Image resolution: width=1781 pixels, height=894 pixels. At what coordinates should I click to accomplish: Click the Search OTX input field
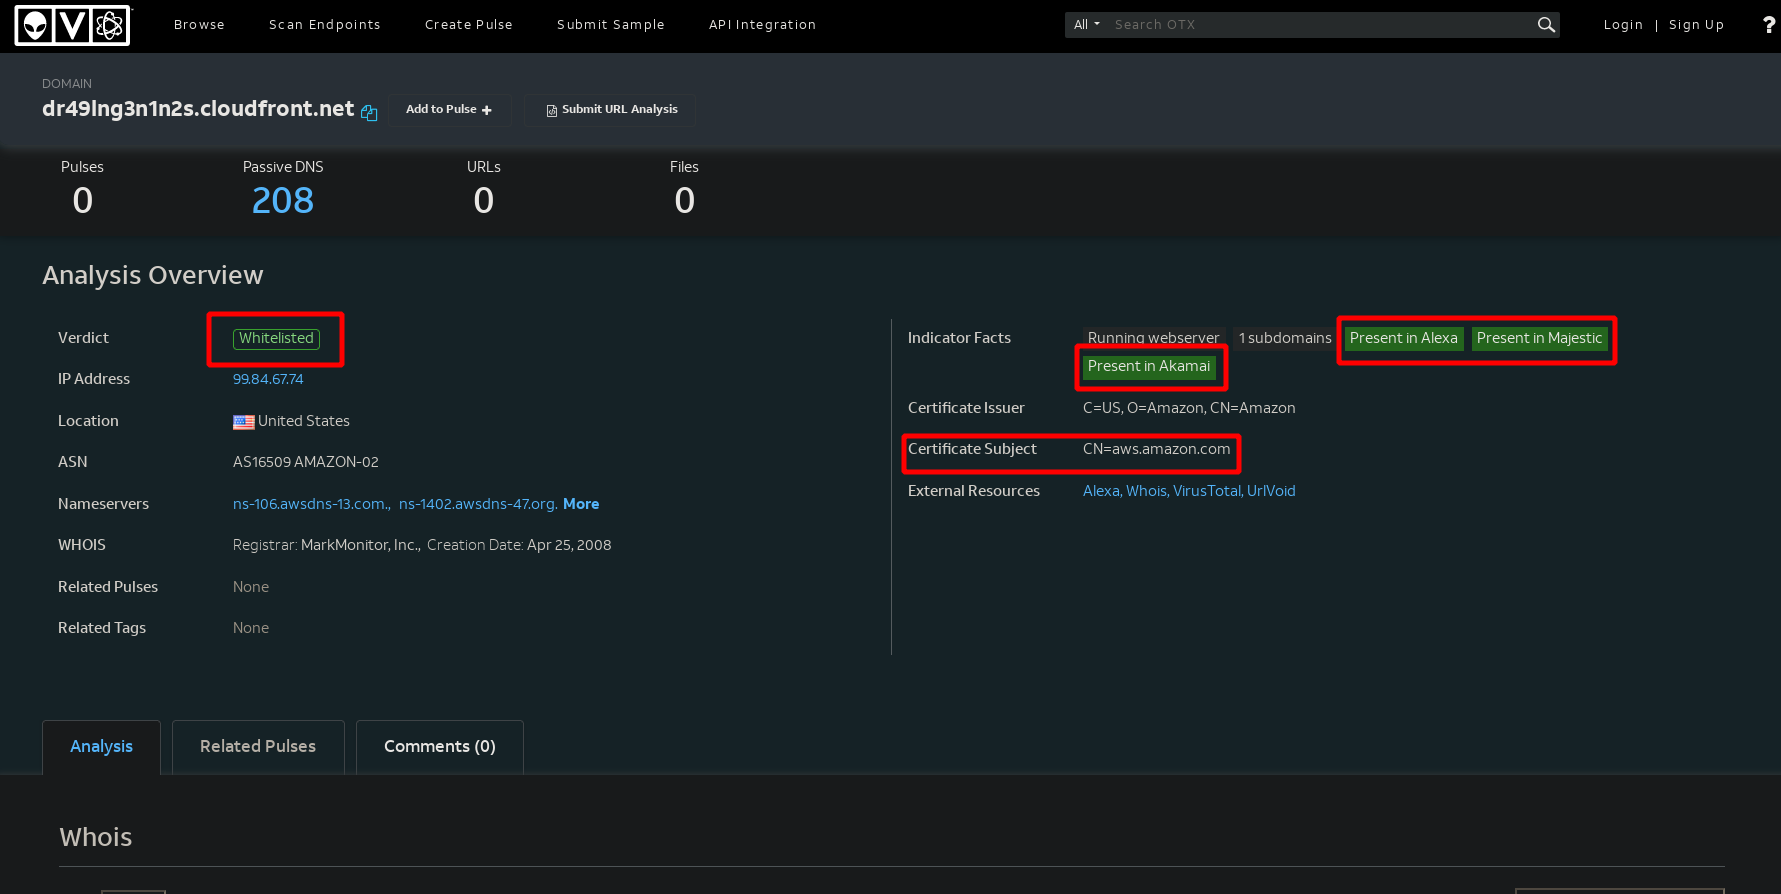tap(1322, 25)
